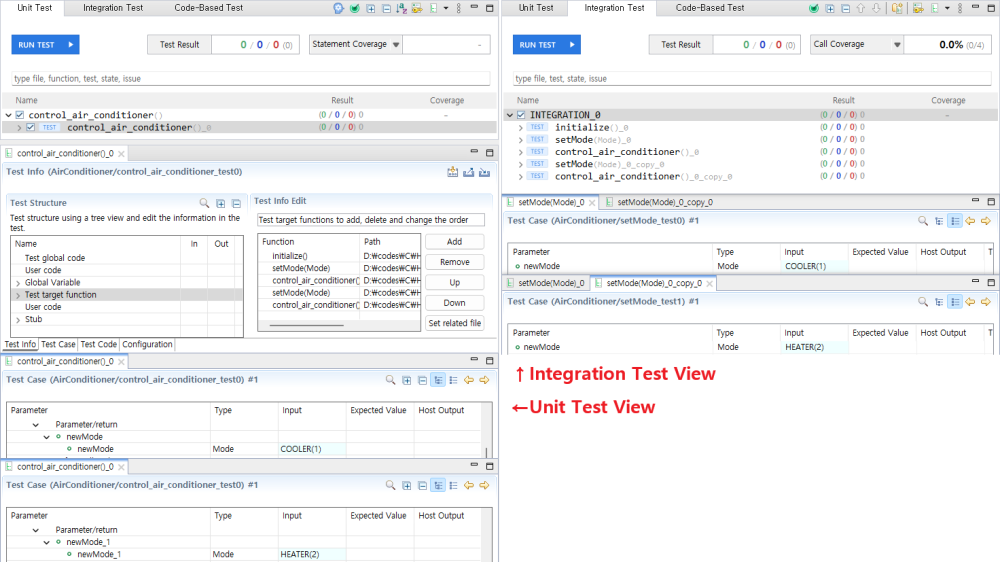Image resolution: width=1000 pixels, height=562 pixels.
Task: Click the Integration Test filter input field
Action: pos(752,78)
